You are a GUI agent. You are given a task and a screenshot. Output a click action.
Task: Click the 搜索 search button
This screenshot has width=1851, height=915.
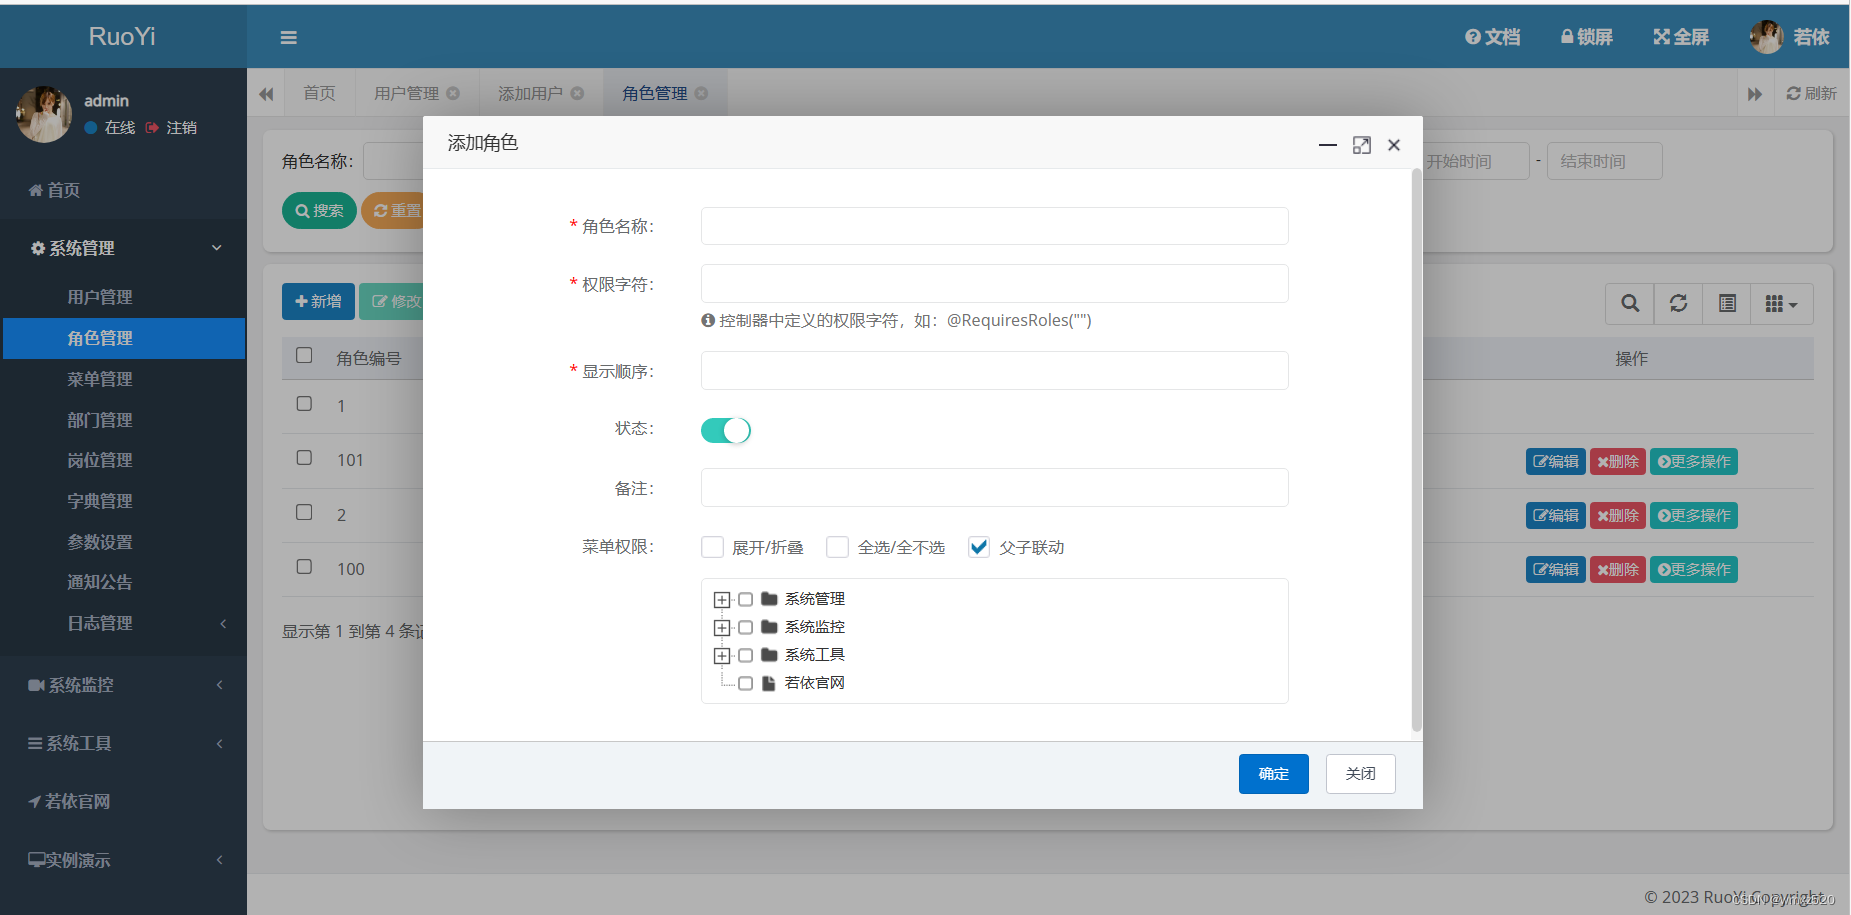(319, 210)
